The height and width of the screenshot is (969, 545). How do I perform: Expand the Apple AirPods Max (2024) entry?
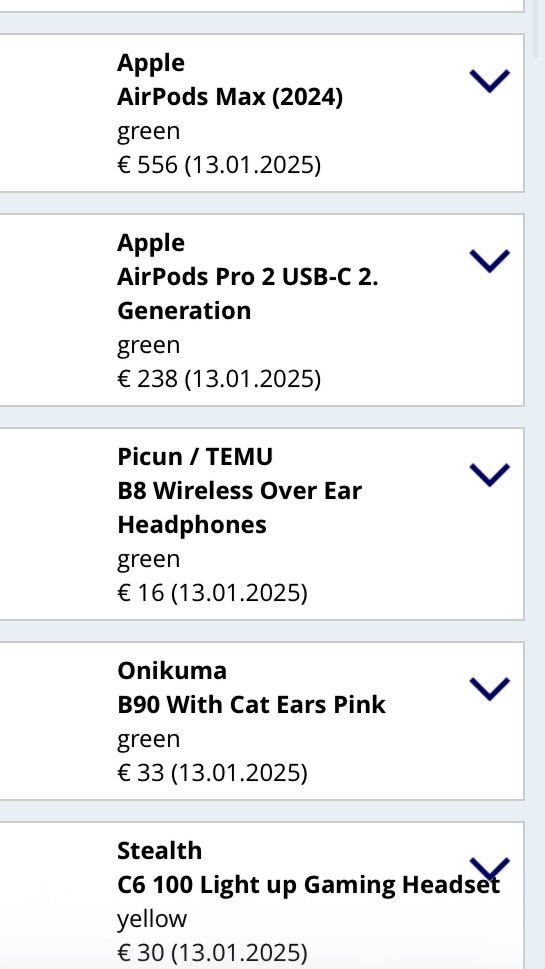489,81
